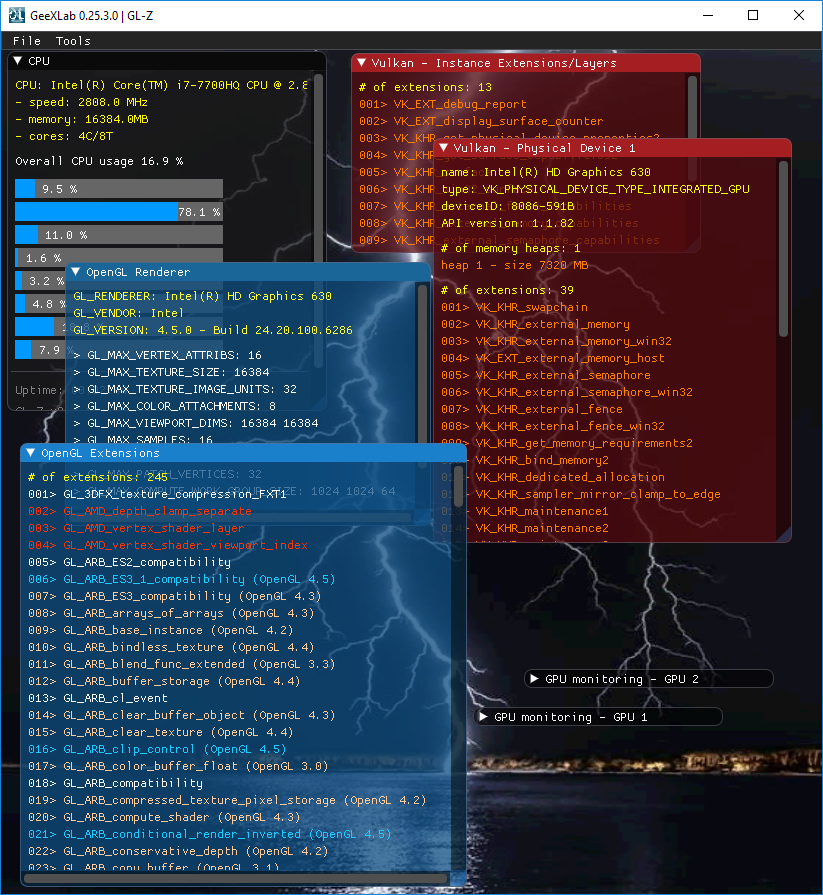This screenshot has width=823, height=895.
Task: Collapse the Vulkan Physical Device 1 window
Action: (443, 148)
